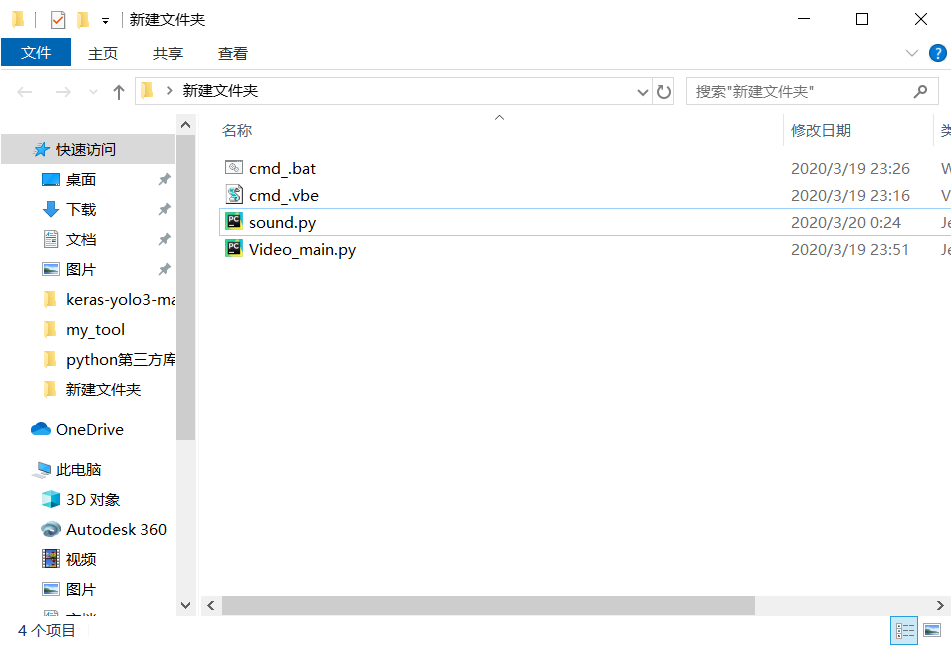The width and height of the screenshot is (952, 646).
Task: Click the sidebar scrollbar up arrow
Action: (x=186, y=125)
